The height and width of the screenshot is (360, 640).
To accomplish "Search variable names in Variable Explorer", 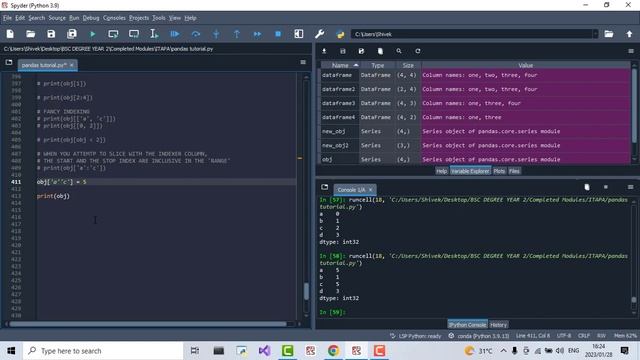I will (399, 51).
